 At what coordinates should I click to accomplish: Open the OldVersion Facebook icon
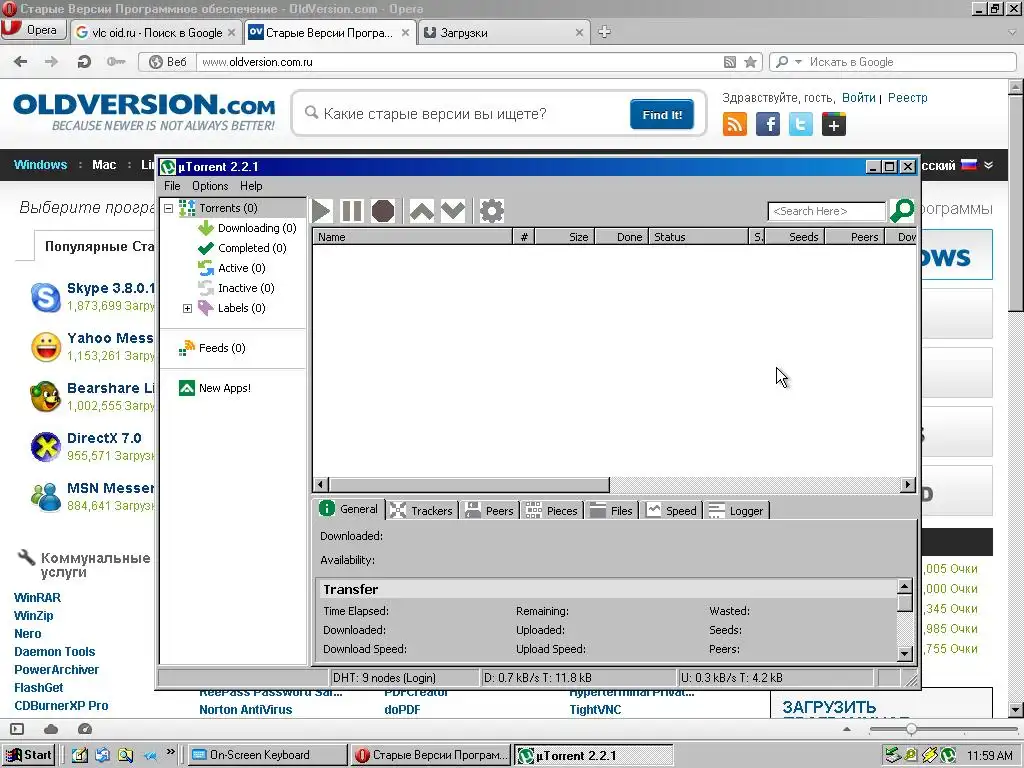click(768, 124)
